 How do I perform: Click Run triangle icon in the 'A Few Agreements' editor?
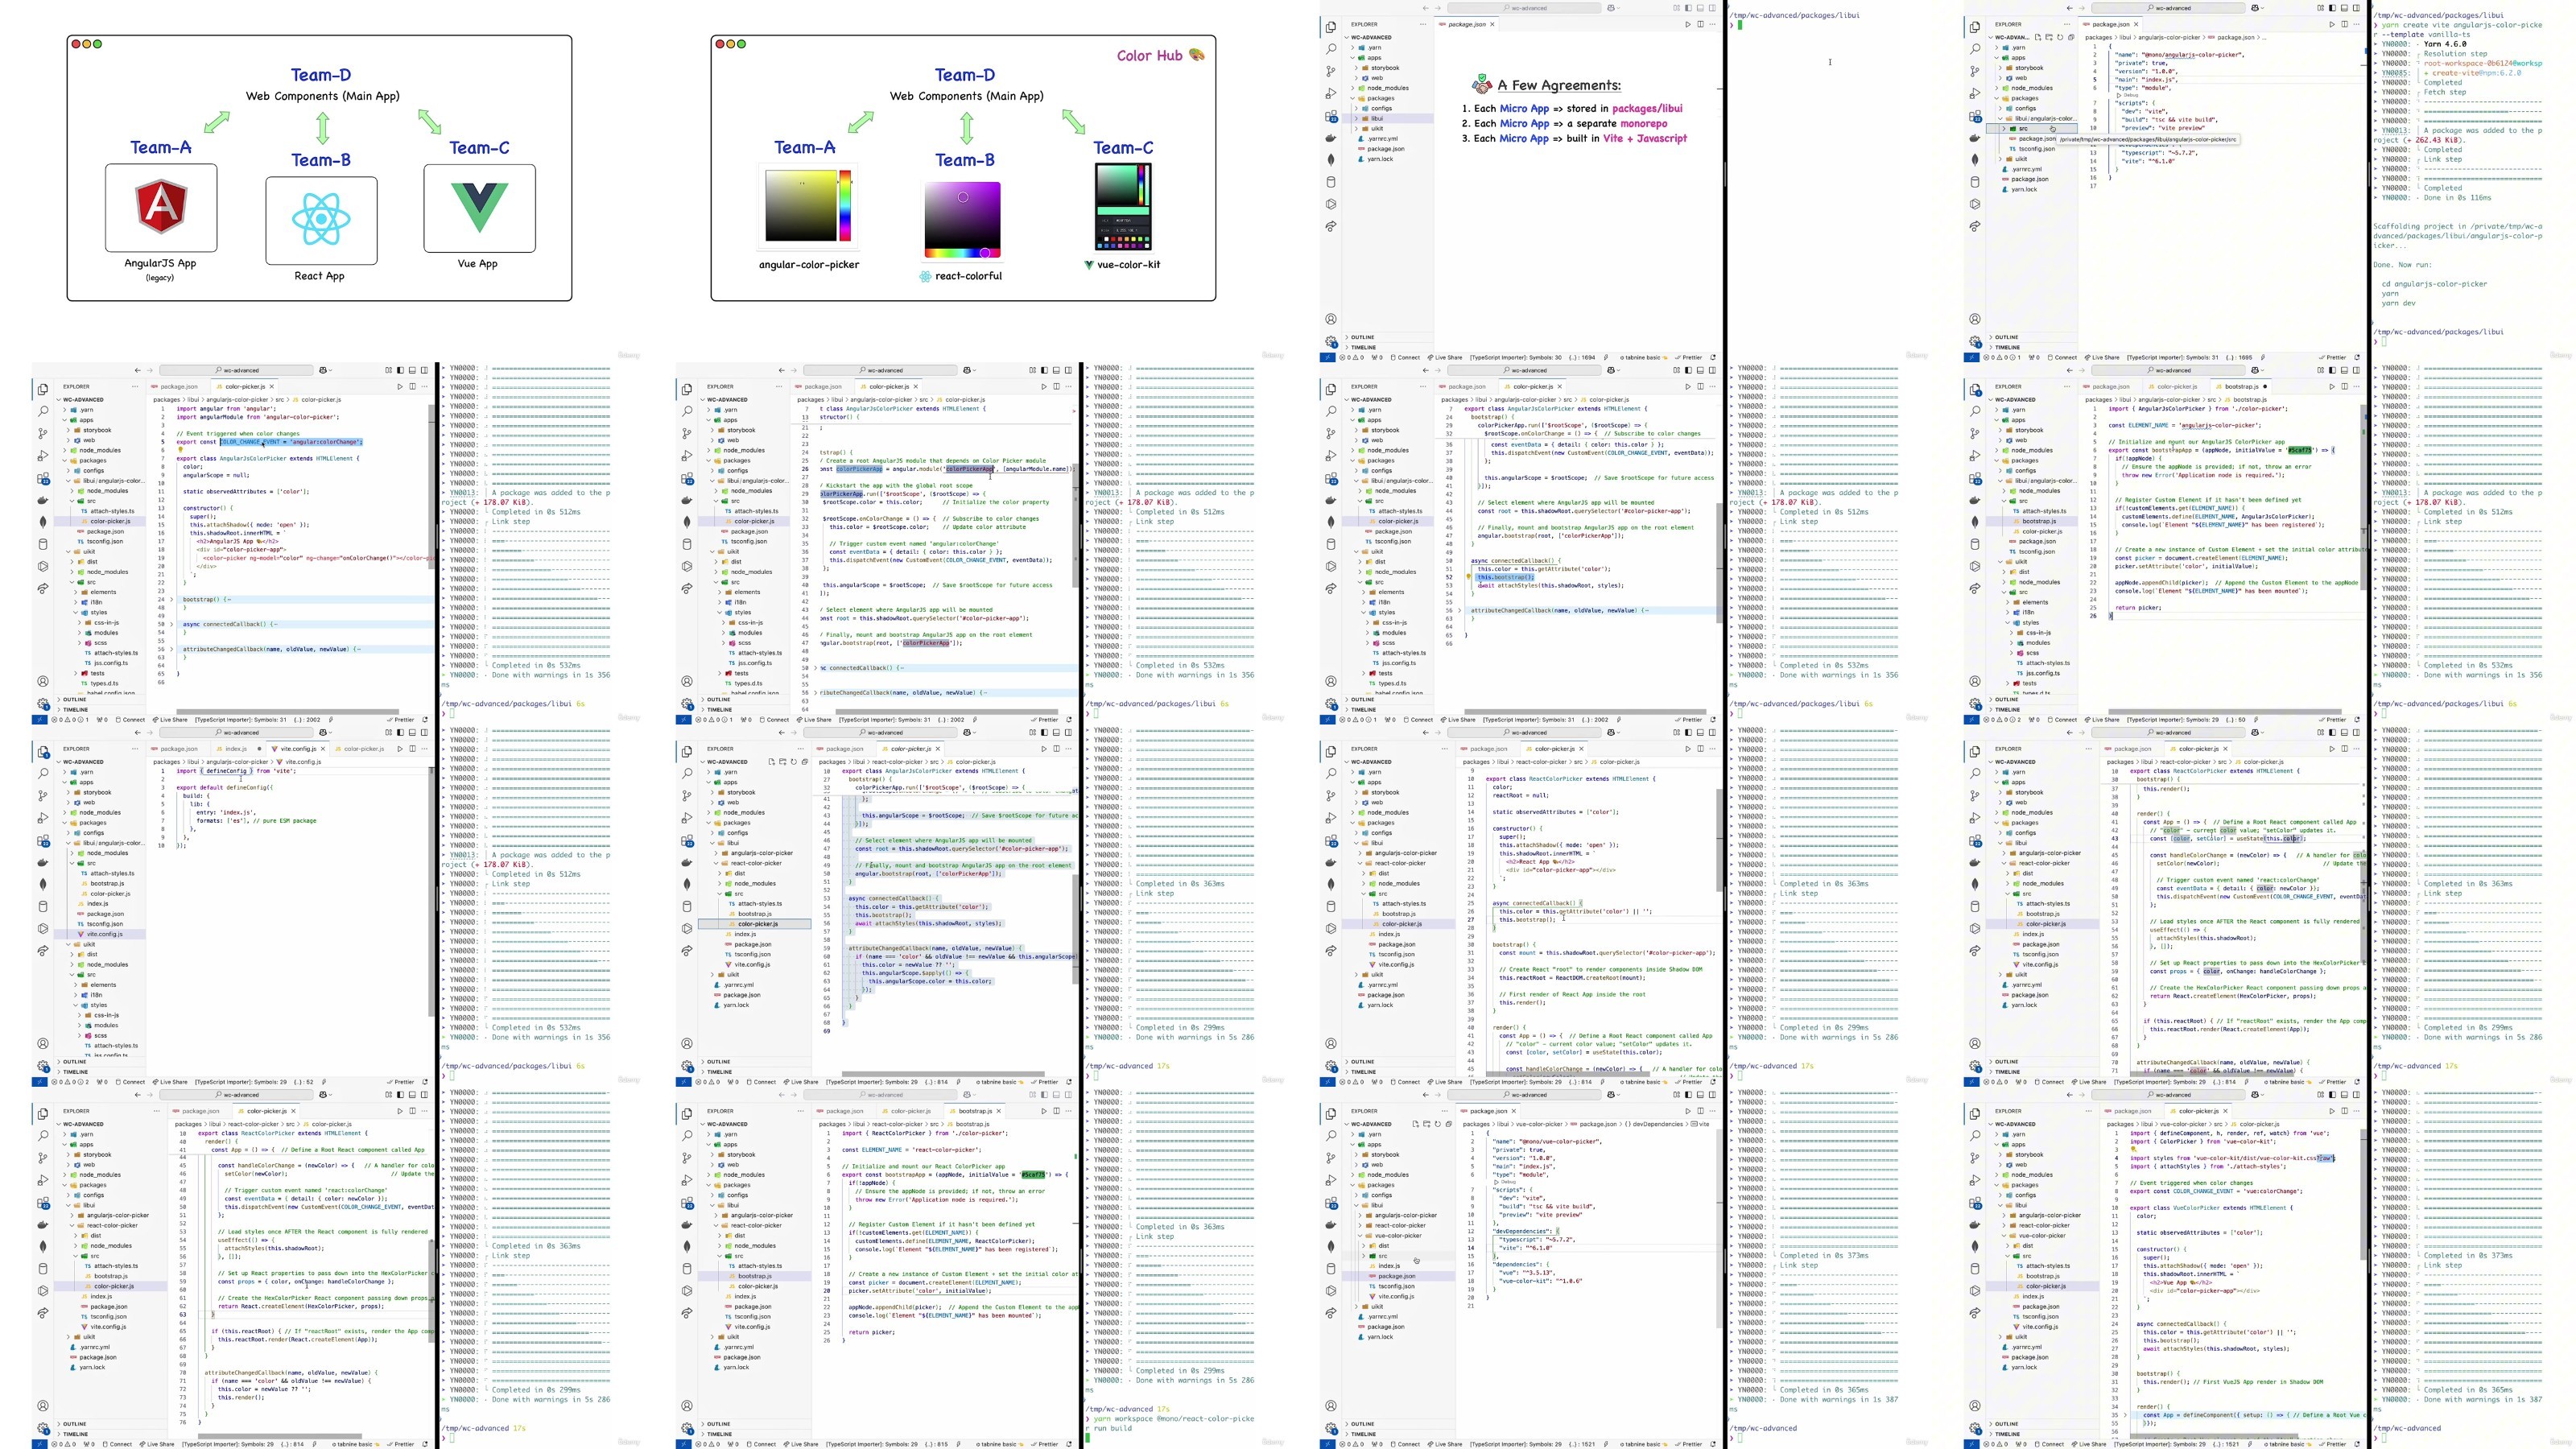click(x=1688, y=24)
